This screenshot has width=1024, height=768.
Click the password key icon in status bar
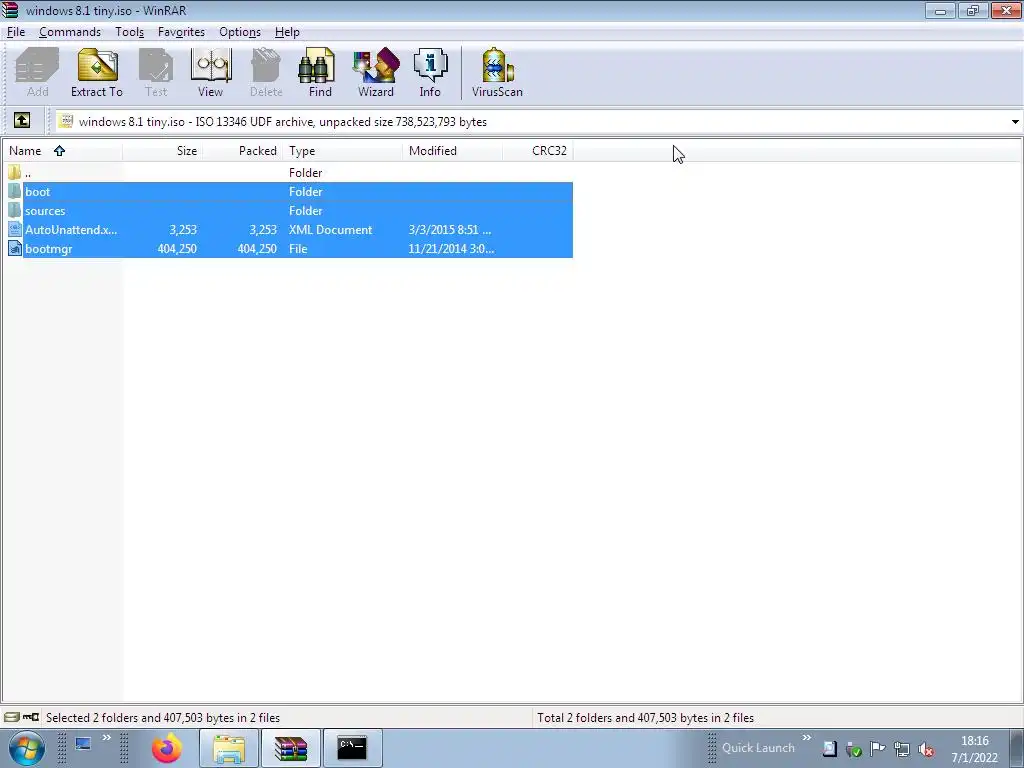(31, 717)
